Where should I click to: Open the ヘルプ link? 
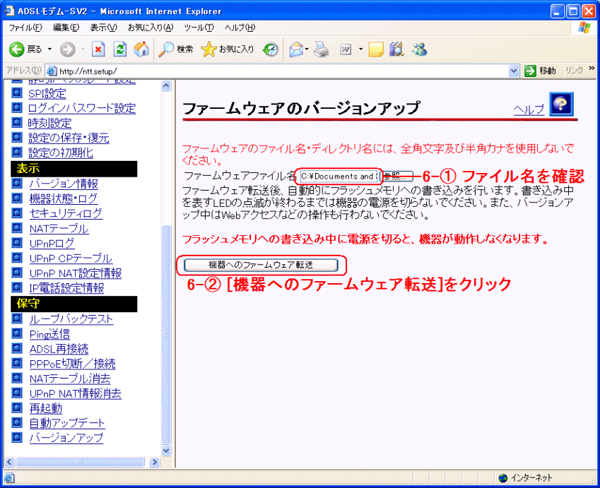coord(529,110)
